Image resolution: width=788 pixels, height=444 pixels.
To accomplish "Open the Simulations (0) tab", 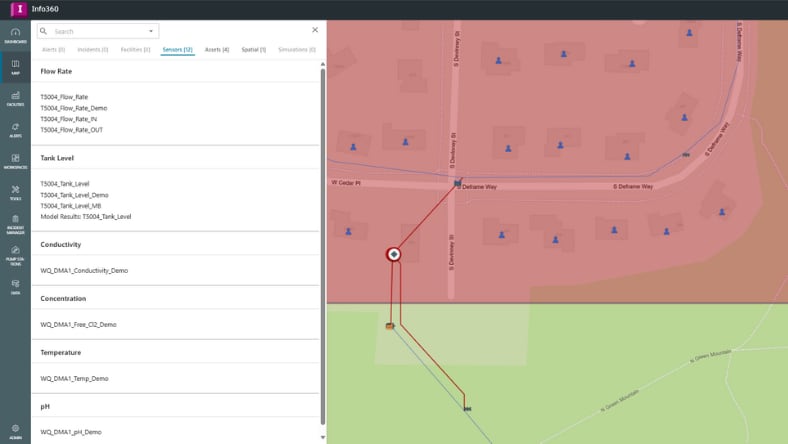I will click(x=297, y=50).
